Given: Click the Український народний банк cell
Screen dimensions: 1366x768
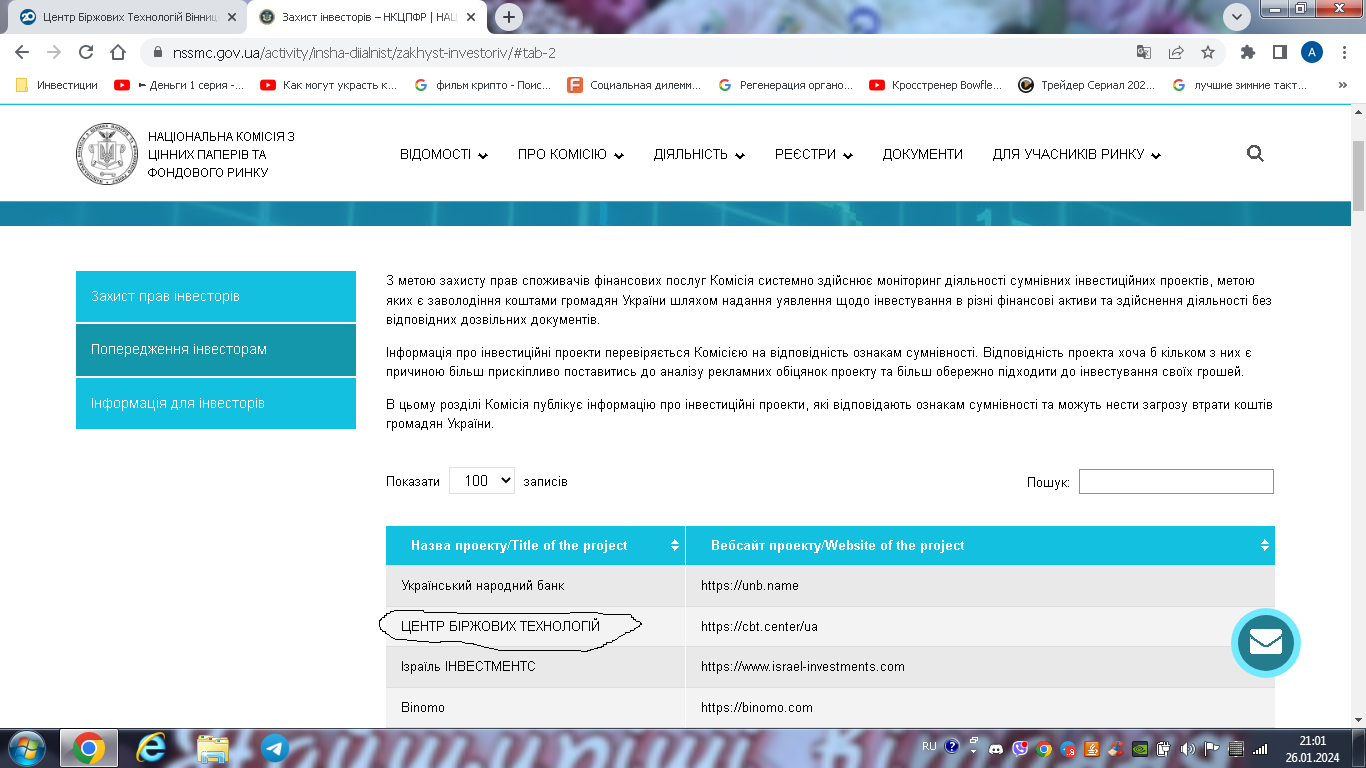Looking at the screenshot, I should coord(536,585).
